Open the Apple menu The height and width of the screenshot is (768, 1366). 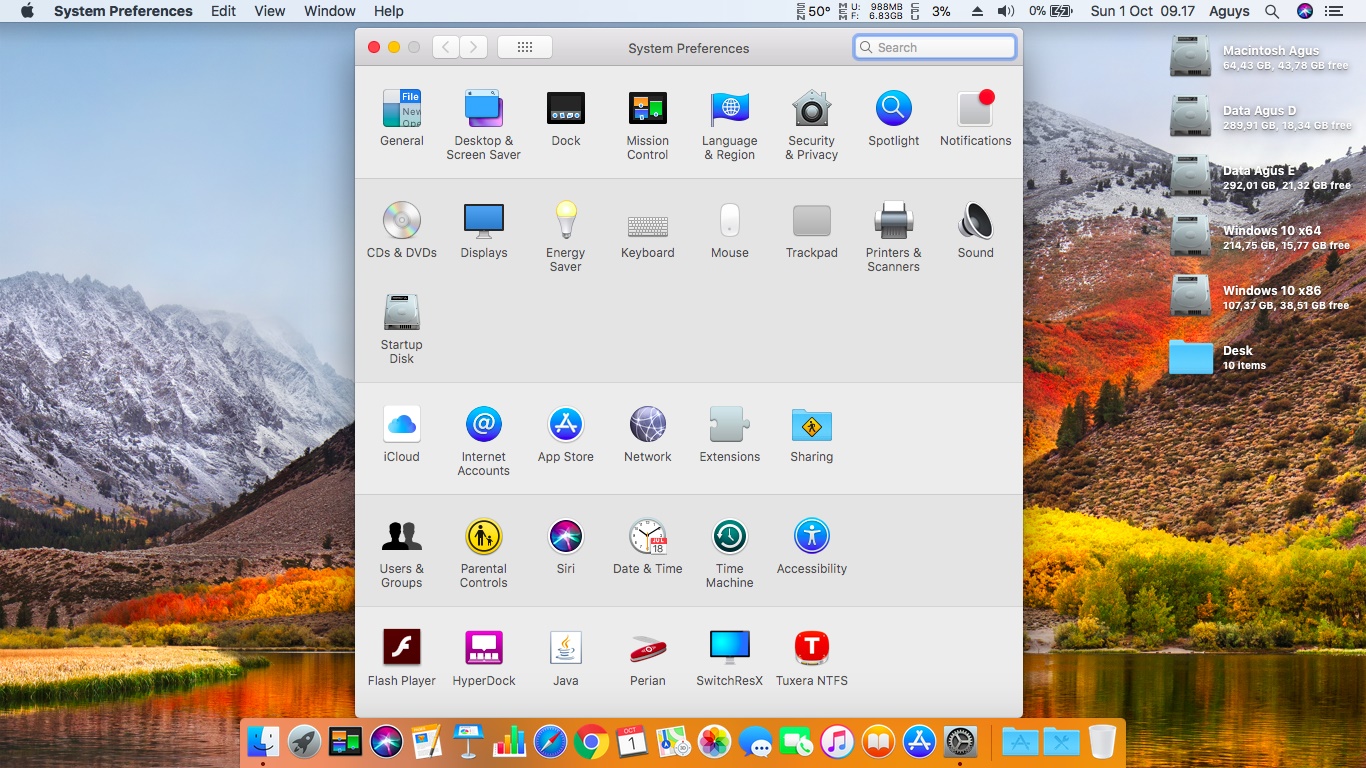click(x=27, y=11)
